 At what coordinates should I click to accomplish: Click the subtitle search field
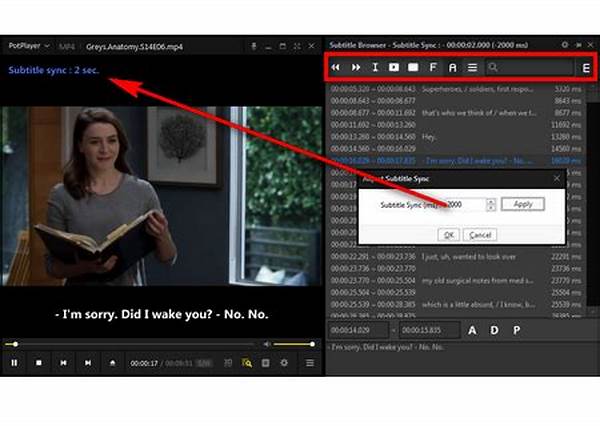[530, 67]
